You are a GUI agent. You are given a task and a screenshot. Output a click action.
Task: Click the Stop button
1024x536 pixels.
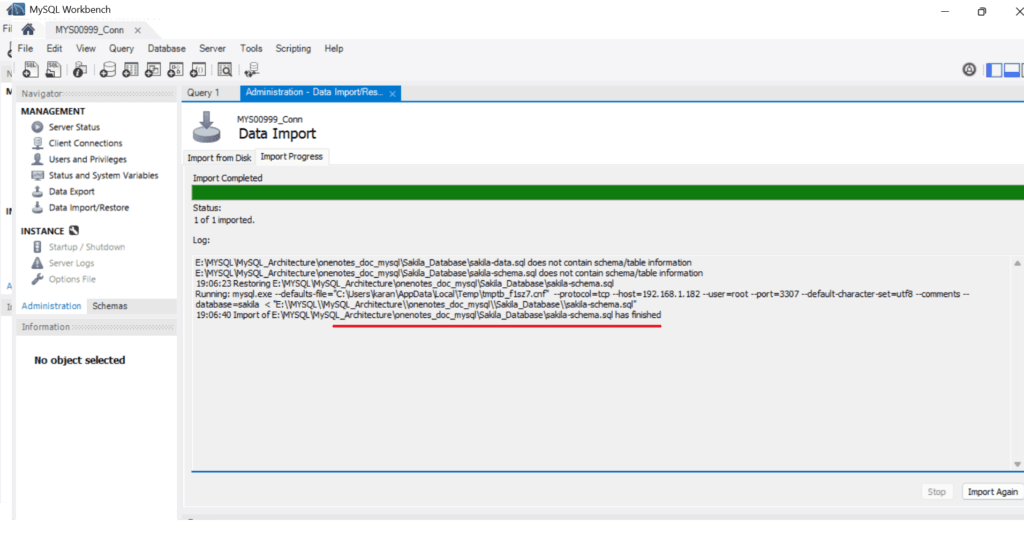(x=936, y=492)
